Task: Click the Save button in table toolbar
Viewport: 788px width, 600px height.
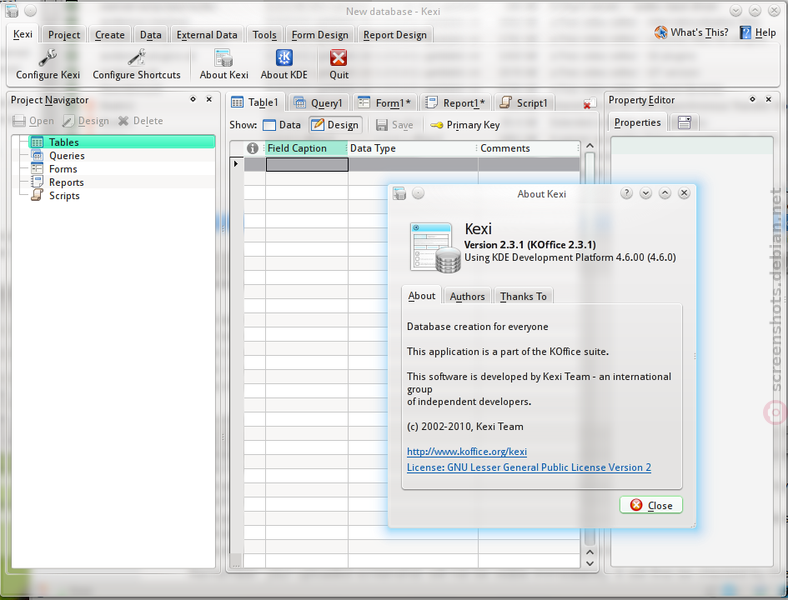Action: coord(395,125)
